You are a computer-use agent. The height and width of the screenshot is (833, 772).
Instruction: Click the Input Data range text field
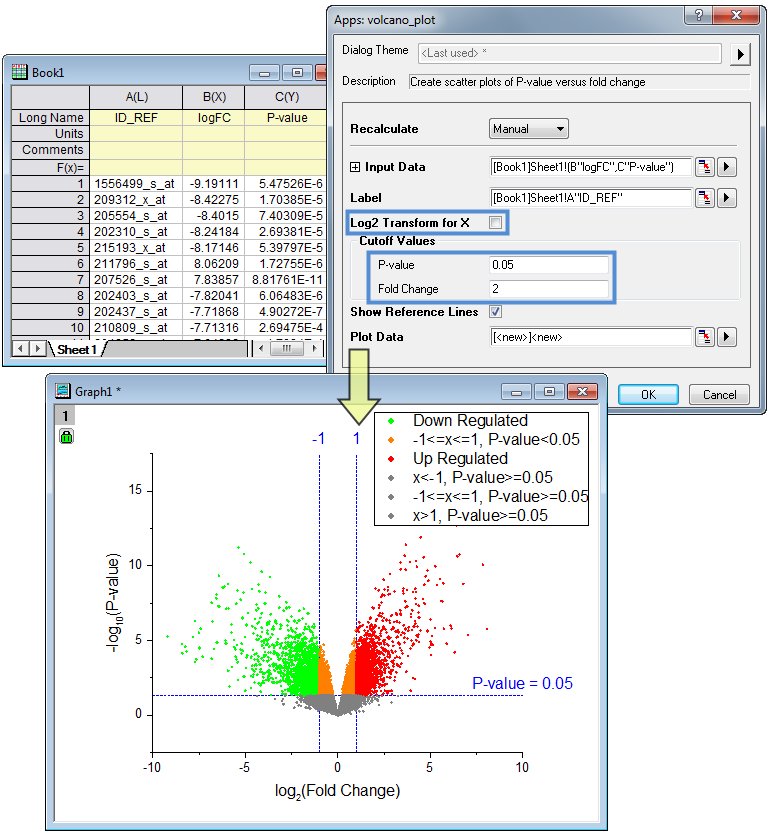click(x=591, y=167)
